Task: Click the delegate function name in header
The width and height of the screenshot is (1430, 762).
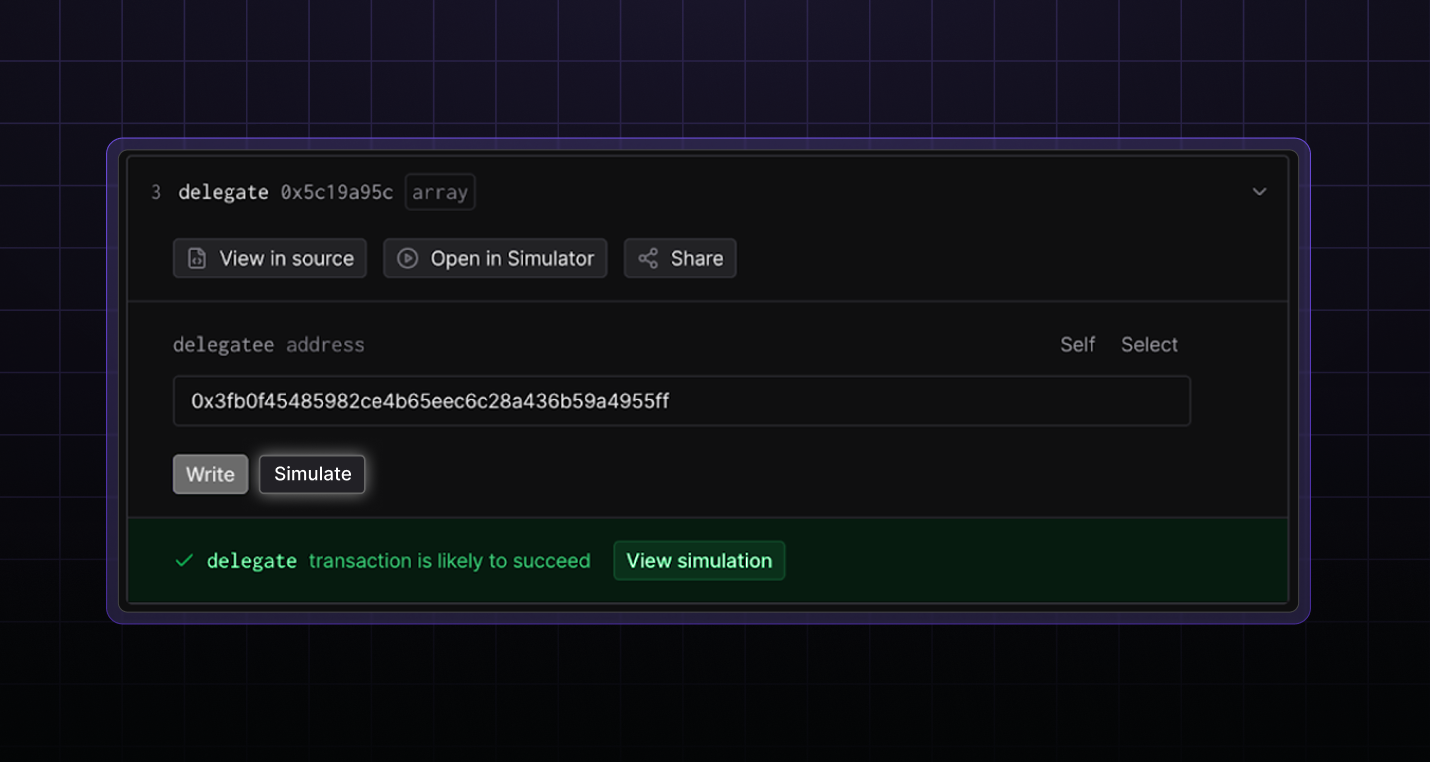Action: point(223,192)
